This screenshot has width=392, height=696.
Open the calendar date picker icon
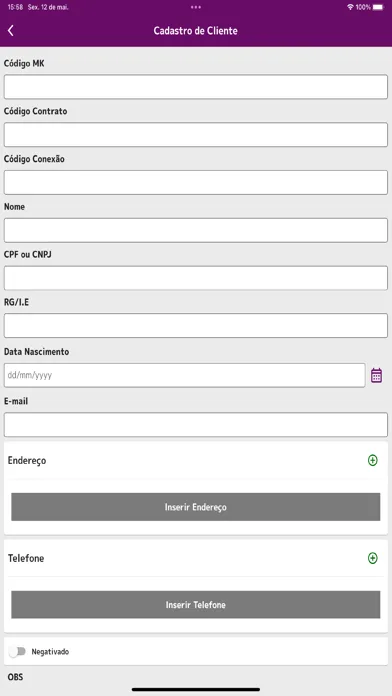(376, 376)
